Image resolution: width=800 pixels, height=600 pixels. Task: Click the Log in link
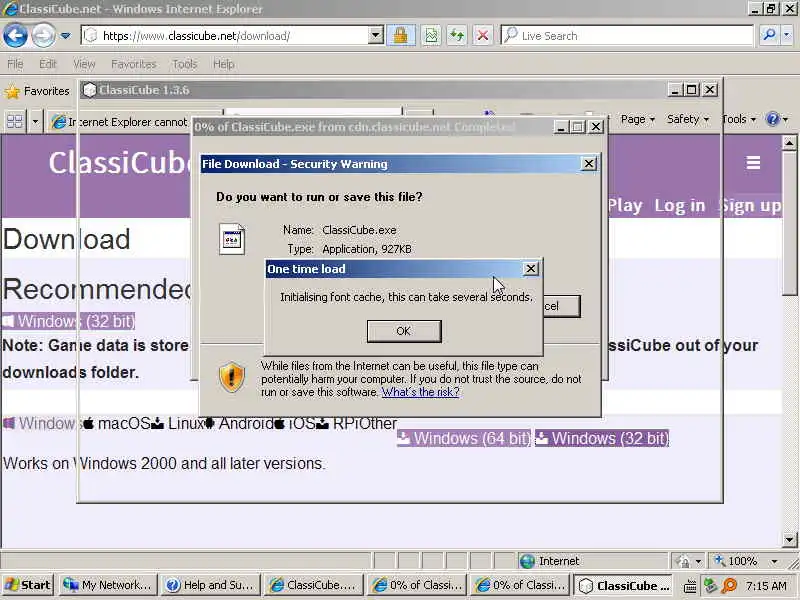coord(680,206)
